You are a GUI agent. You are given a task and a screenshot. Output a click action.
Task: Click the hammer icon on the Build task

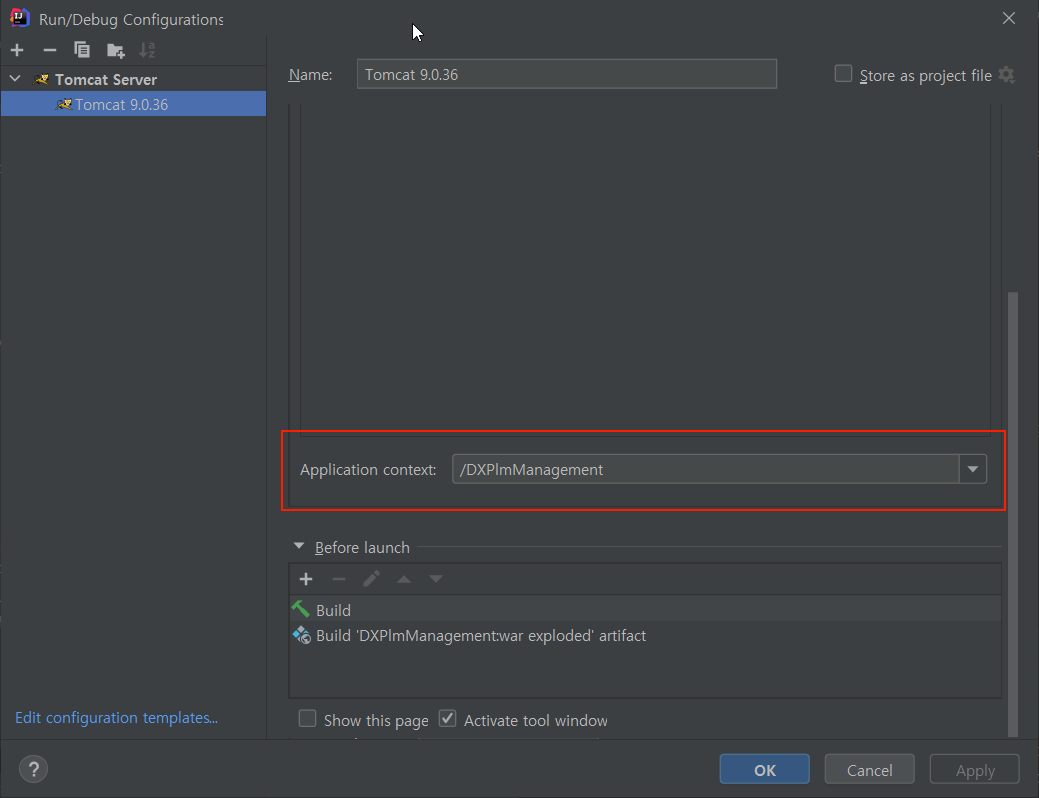[301, 609]
